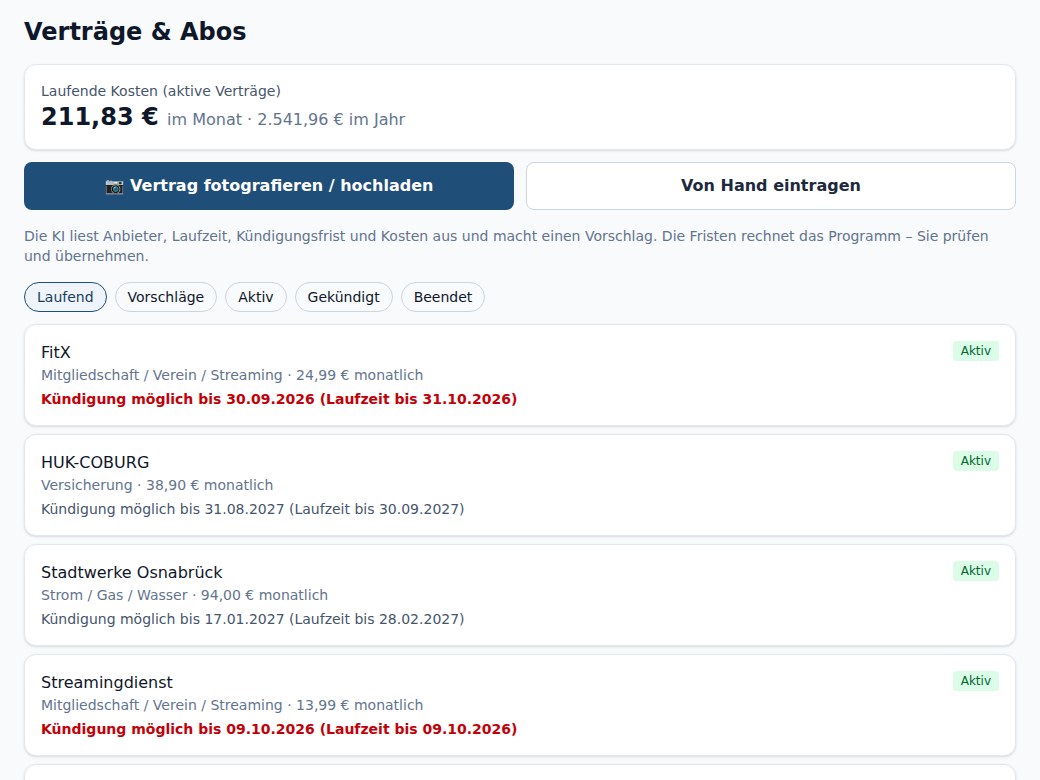This screenshot has width=1040, height=780.
Task: Click the 'Aktiv' badge on FitX
Action: tap(976, 351)
